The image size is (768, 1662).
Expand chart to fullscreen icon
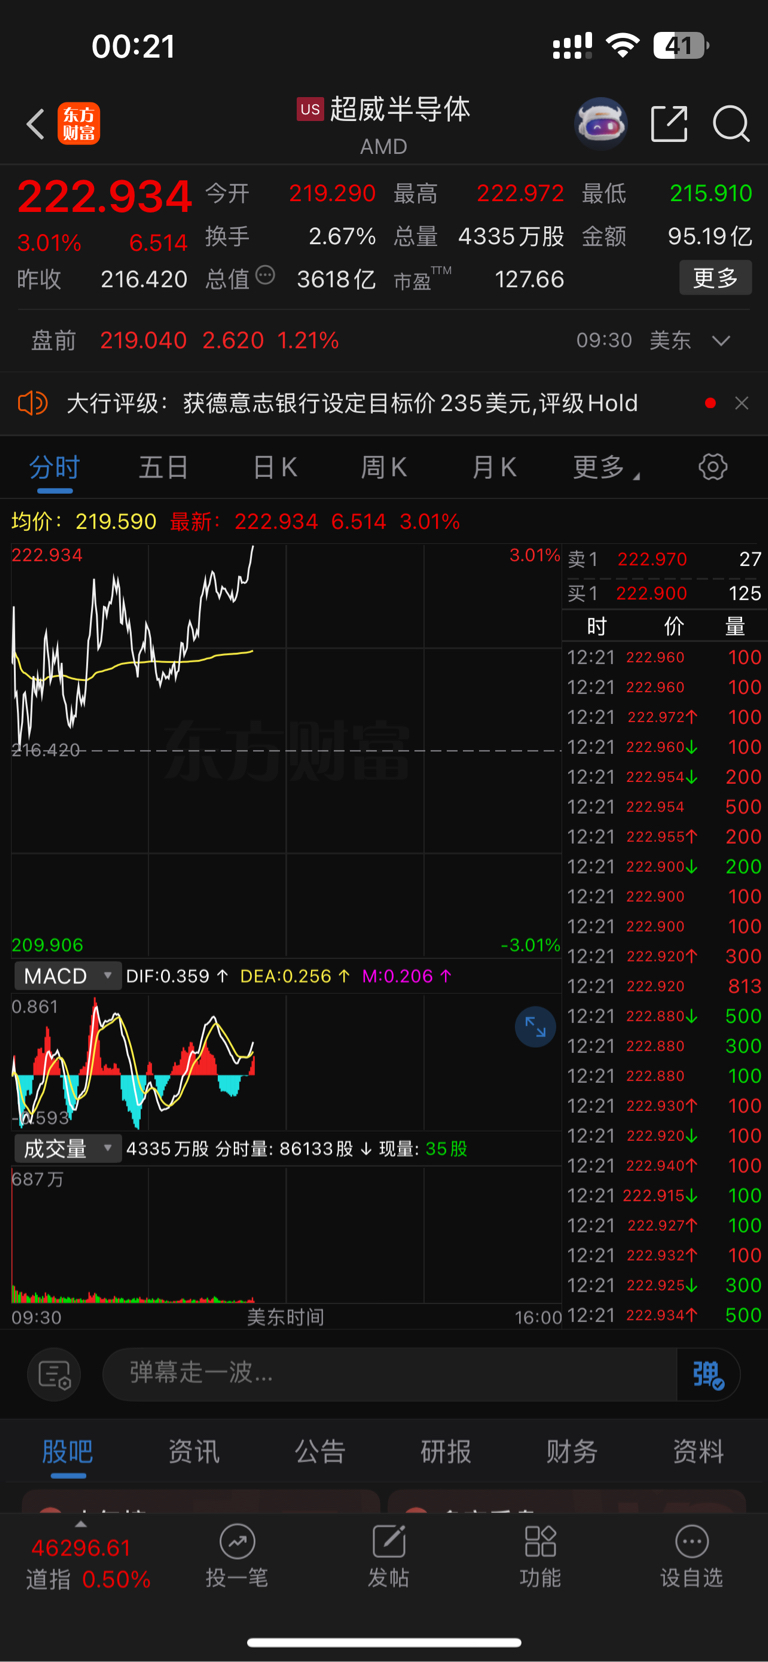point(535,1027)
